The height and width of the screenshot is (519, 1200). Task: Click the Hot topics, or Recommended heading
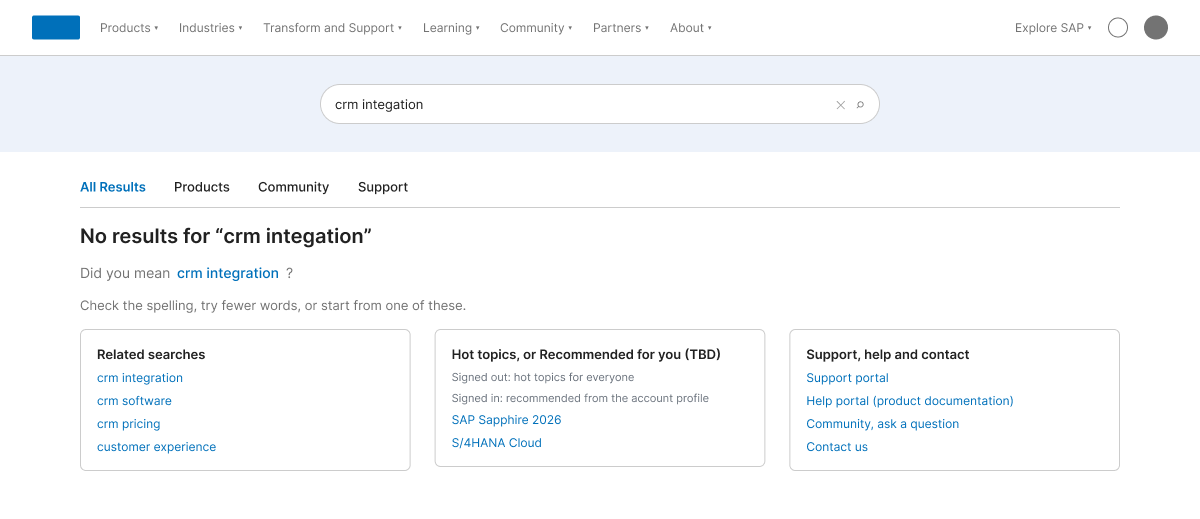[586, 354]
